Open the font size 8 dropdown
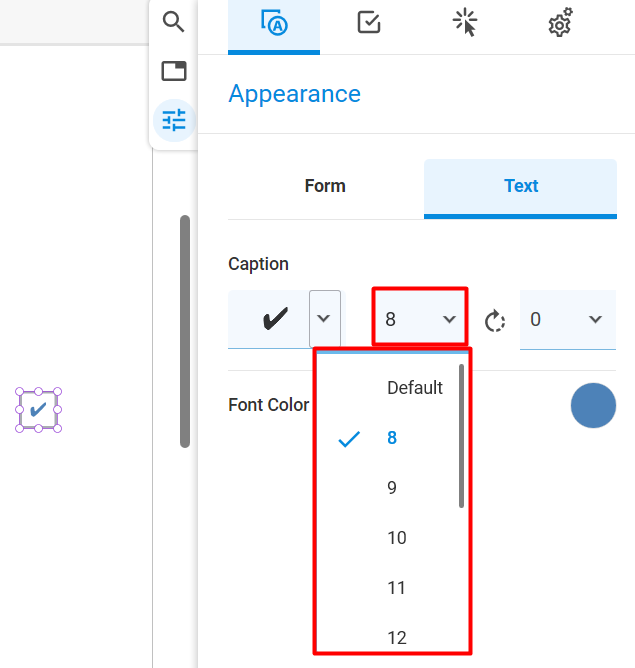 point(420,317)
